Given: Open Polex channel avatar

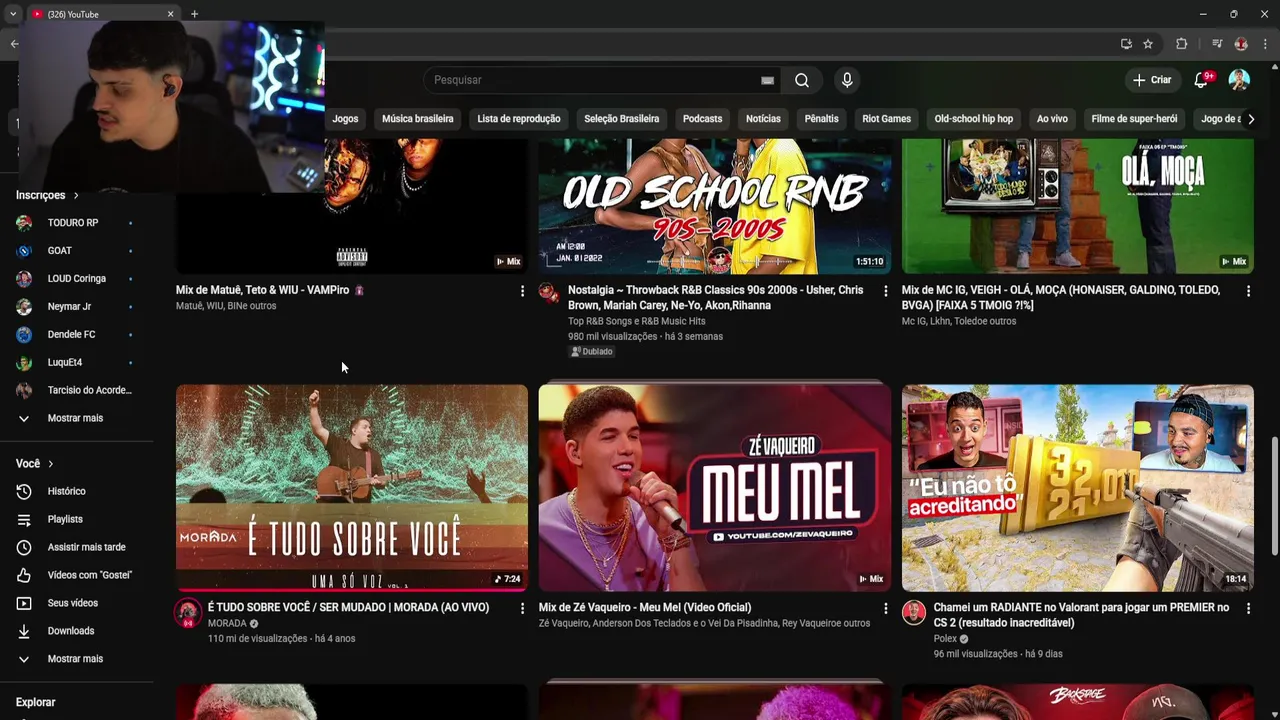Looking at the screenshot, I should (x=914, y=613).
